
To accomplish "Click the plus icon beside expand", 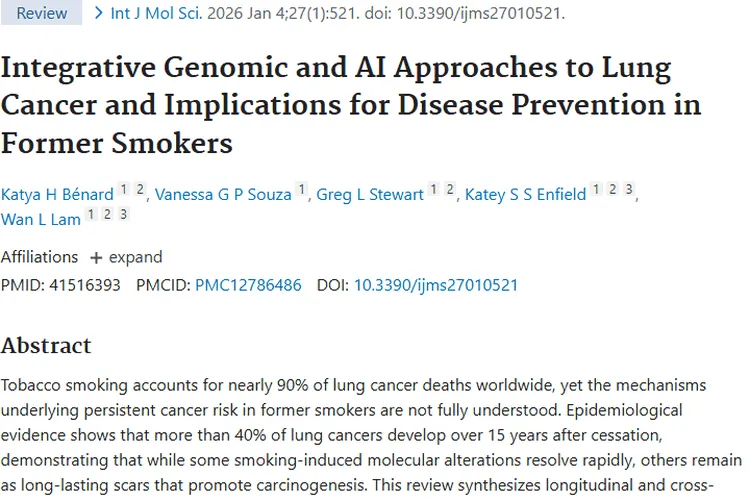I will pyautogui.click(x=96, y=257).
